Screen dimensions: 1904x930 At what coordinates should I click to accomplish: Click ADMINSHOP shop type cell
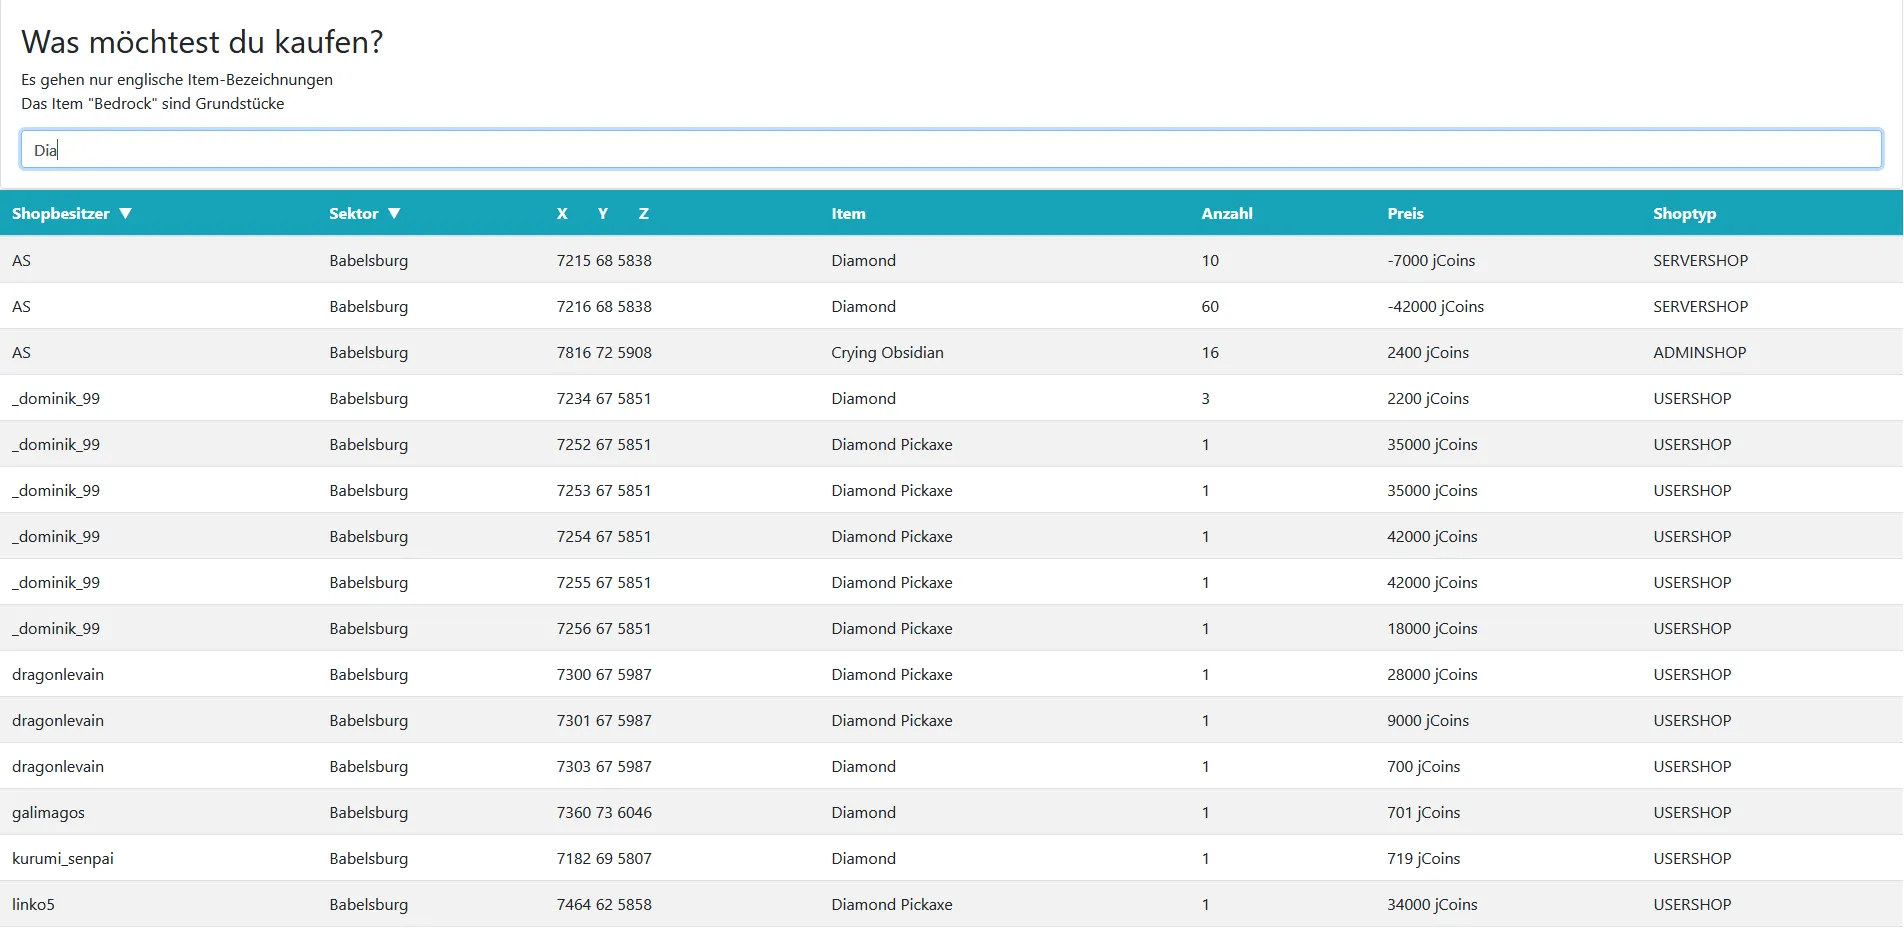point(1699,352)
